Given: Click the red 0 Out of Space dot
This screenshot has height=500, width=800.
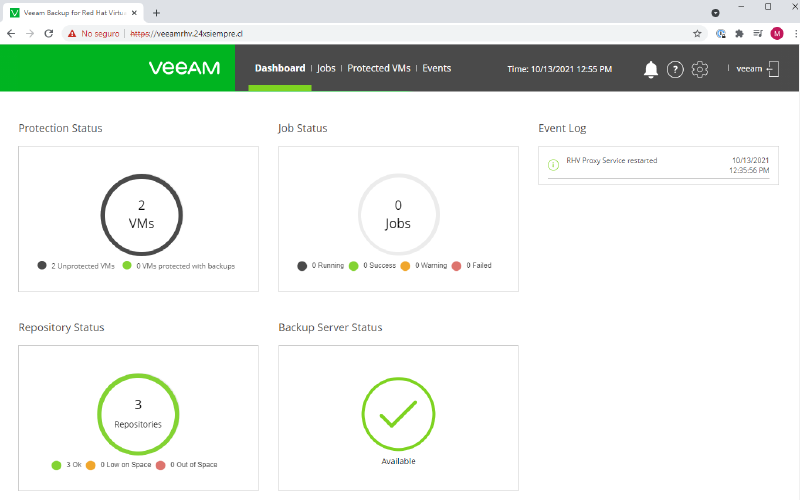Looking at the screenshot, I should coord(161,465).
